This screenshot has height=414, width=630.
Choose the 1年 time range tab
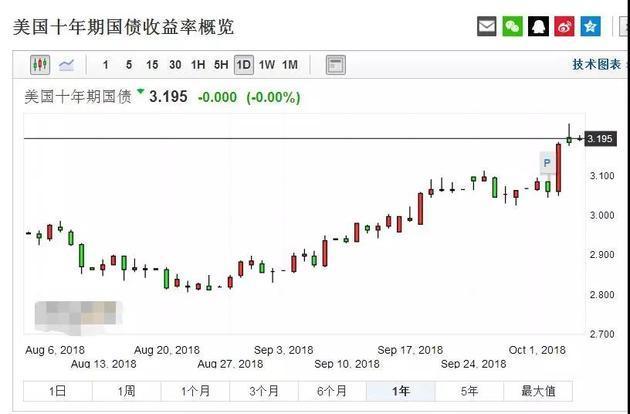[401, 391]
